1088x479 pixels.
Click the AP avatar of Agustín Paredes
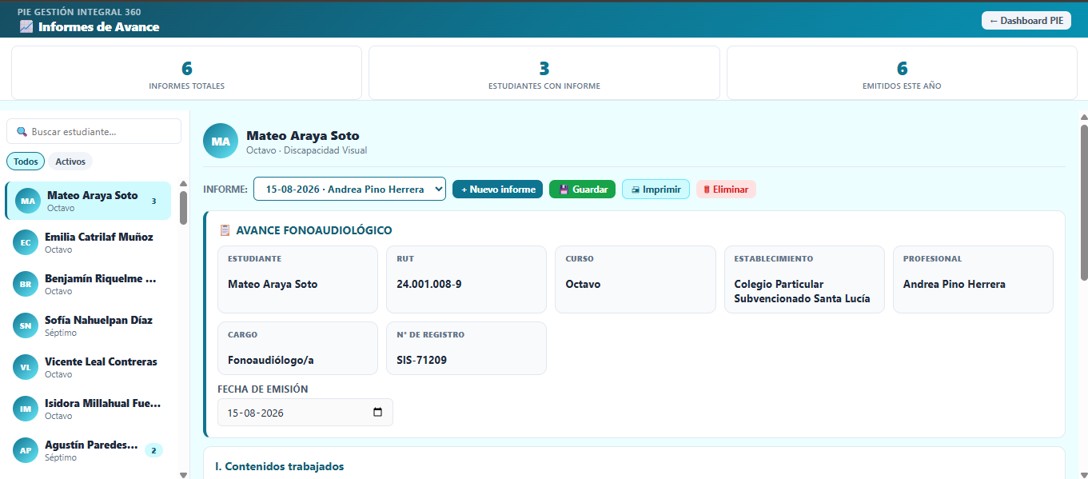pyautogui.click(x=26, y=451)
